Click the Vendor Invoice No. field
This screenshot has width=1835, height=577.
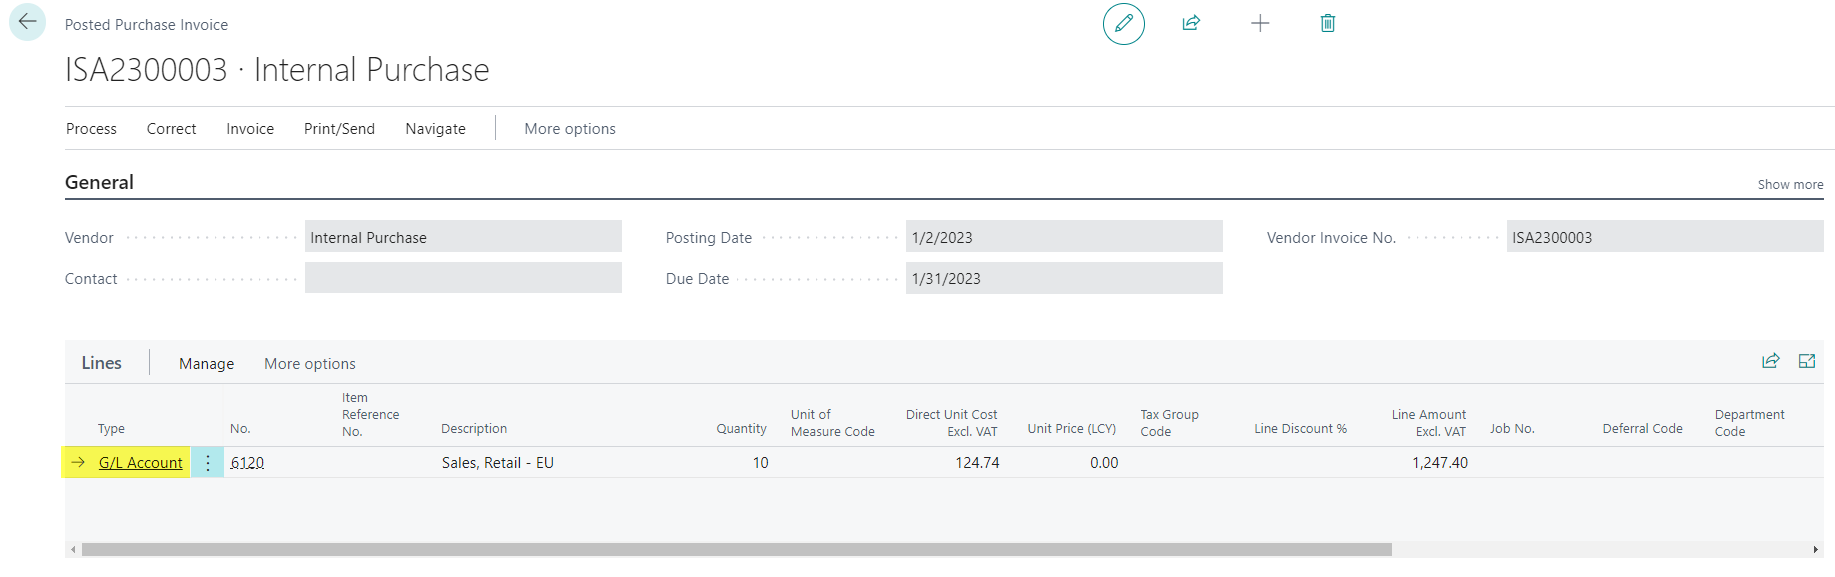pos(1664,238)
